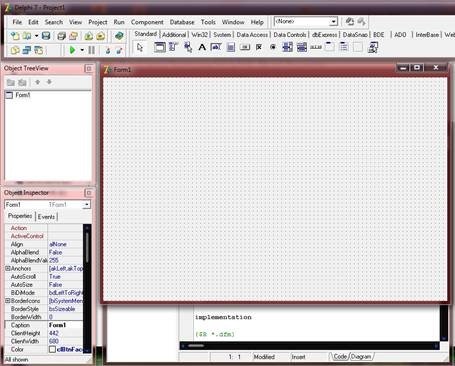Click the green Run program arrow
455x366 pixels.
(x=72, y=50)
